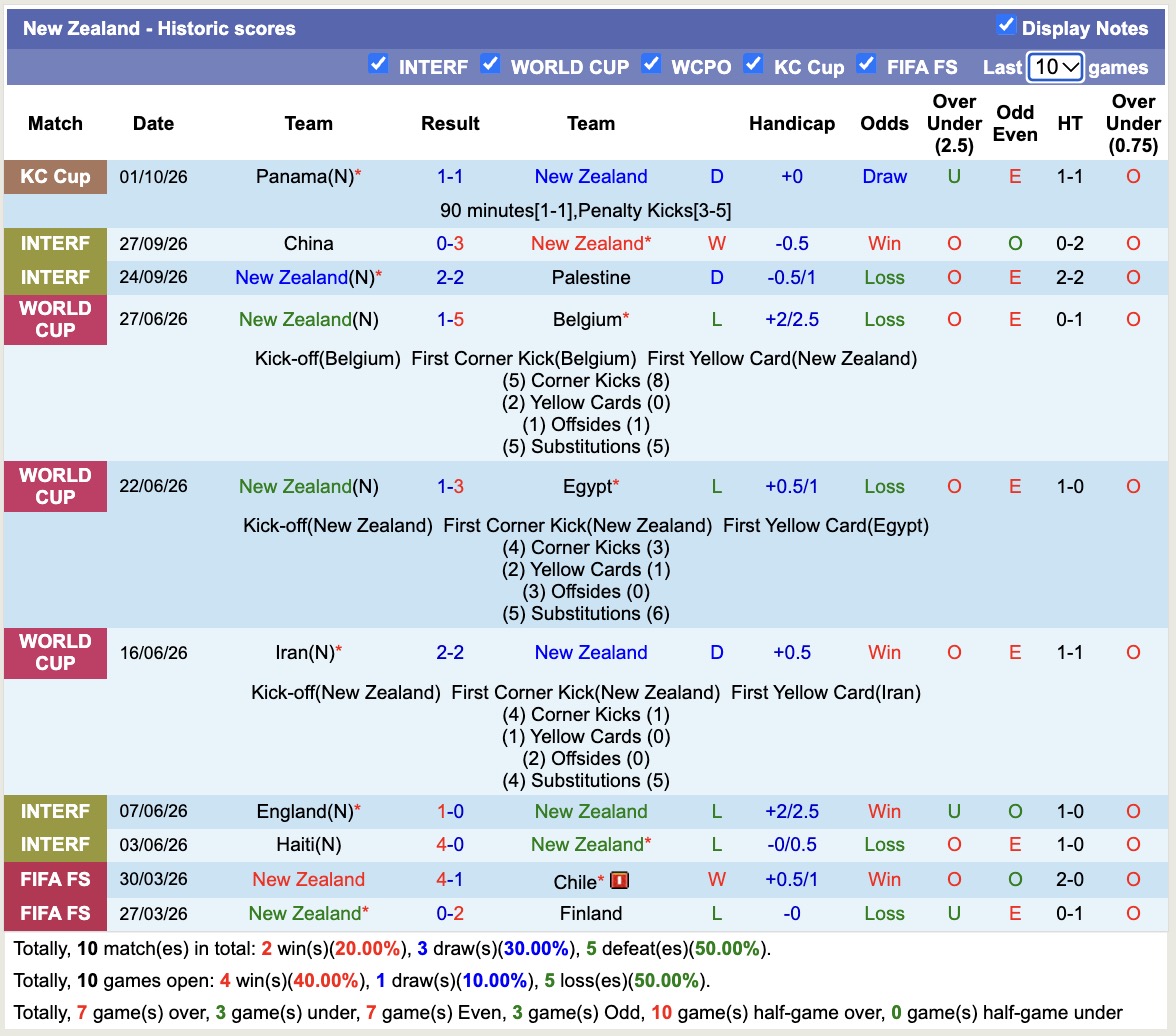
Task: Open the Panama team link
Action: [304, 177]
